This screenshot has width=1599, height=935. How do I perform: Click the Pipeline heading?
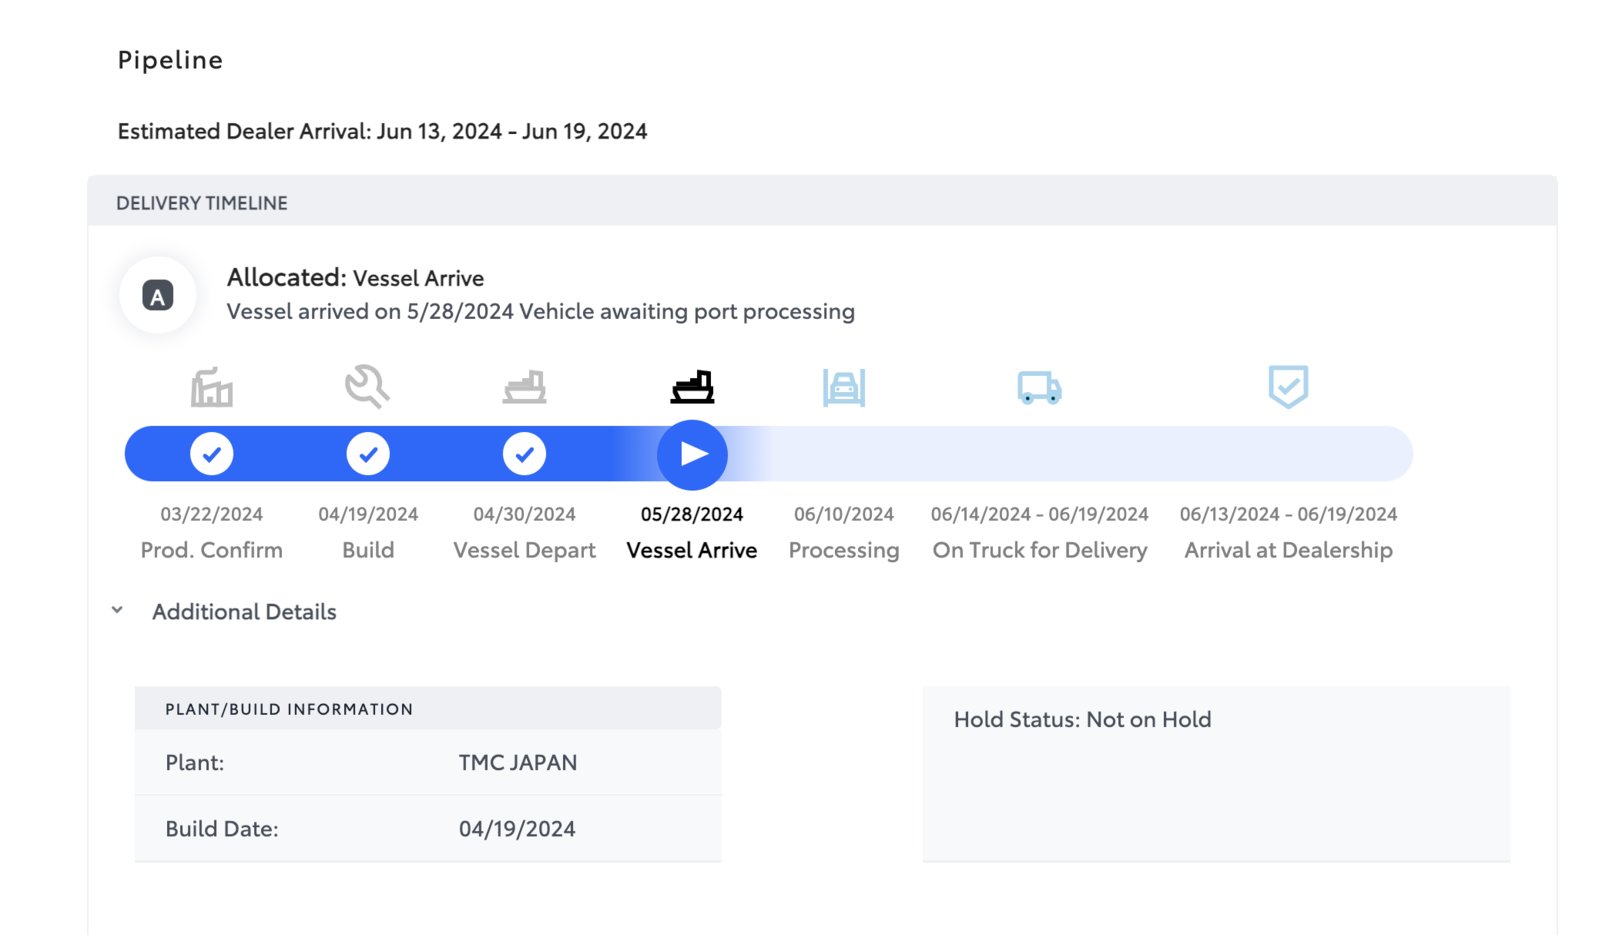(x=170, y=61)
